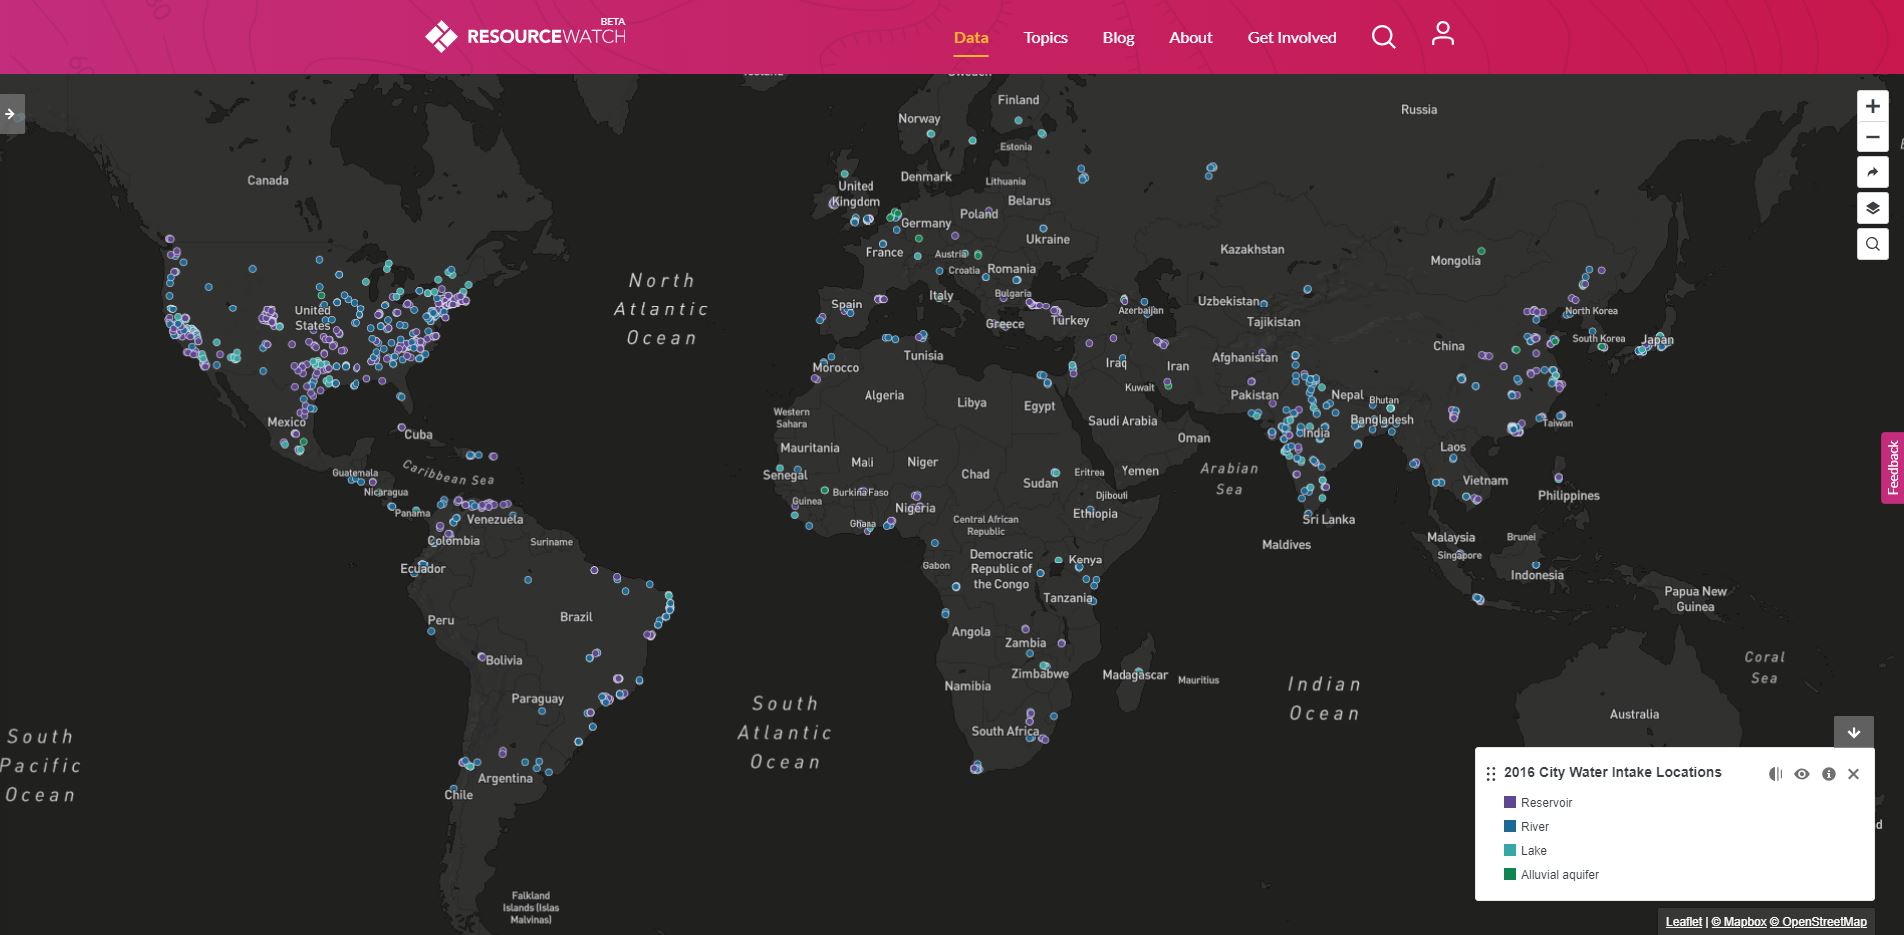The height and width of the screenshot is (935, 1904).
Task: Collapse the legend panel with down arrow
Action: click(x=1853, y=732)
